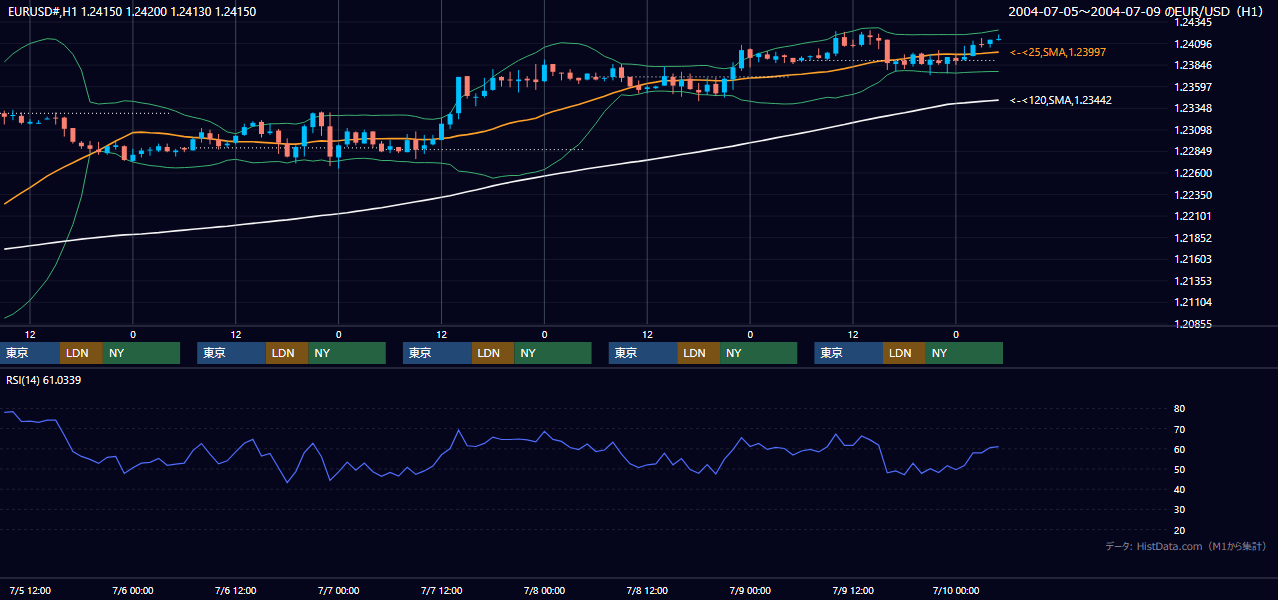This screenshot has width=1278, height=600.
Task: Click price axis value 1.22350
Action: 1193,195
